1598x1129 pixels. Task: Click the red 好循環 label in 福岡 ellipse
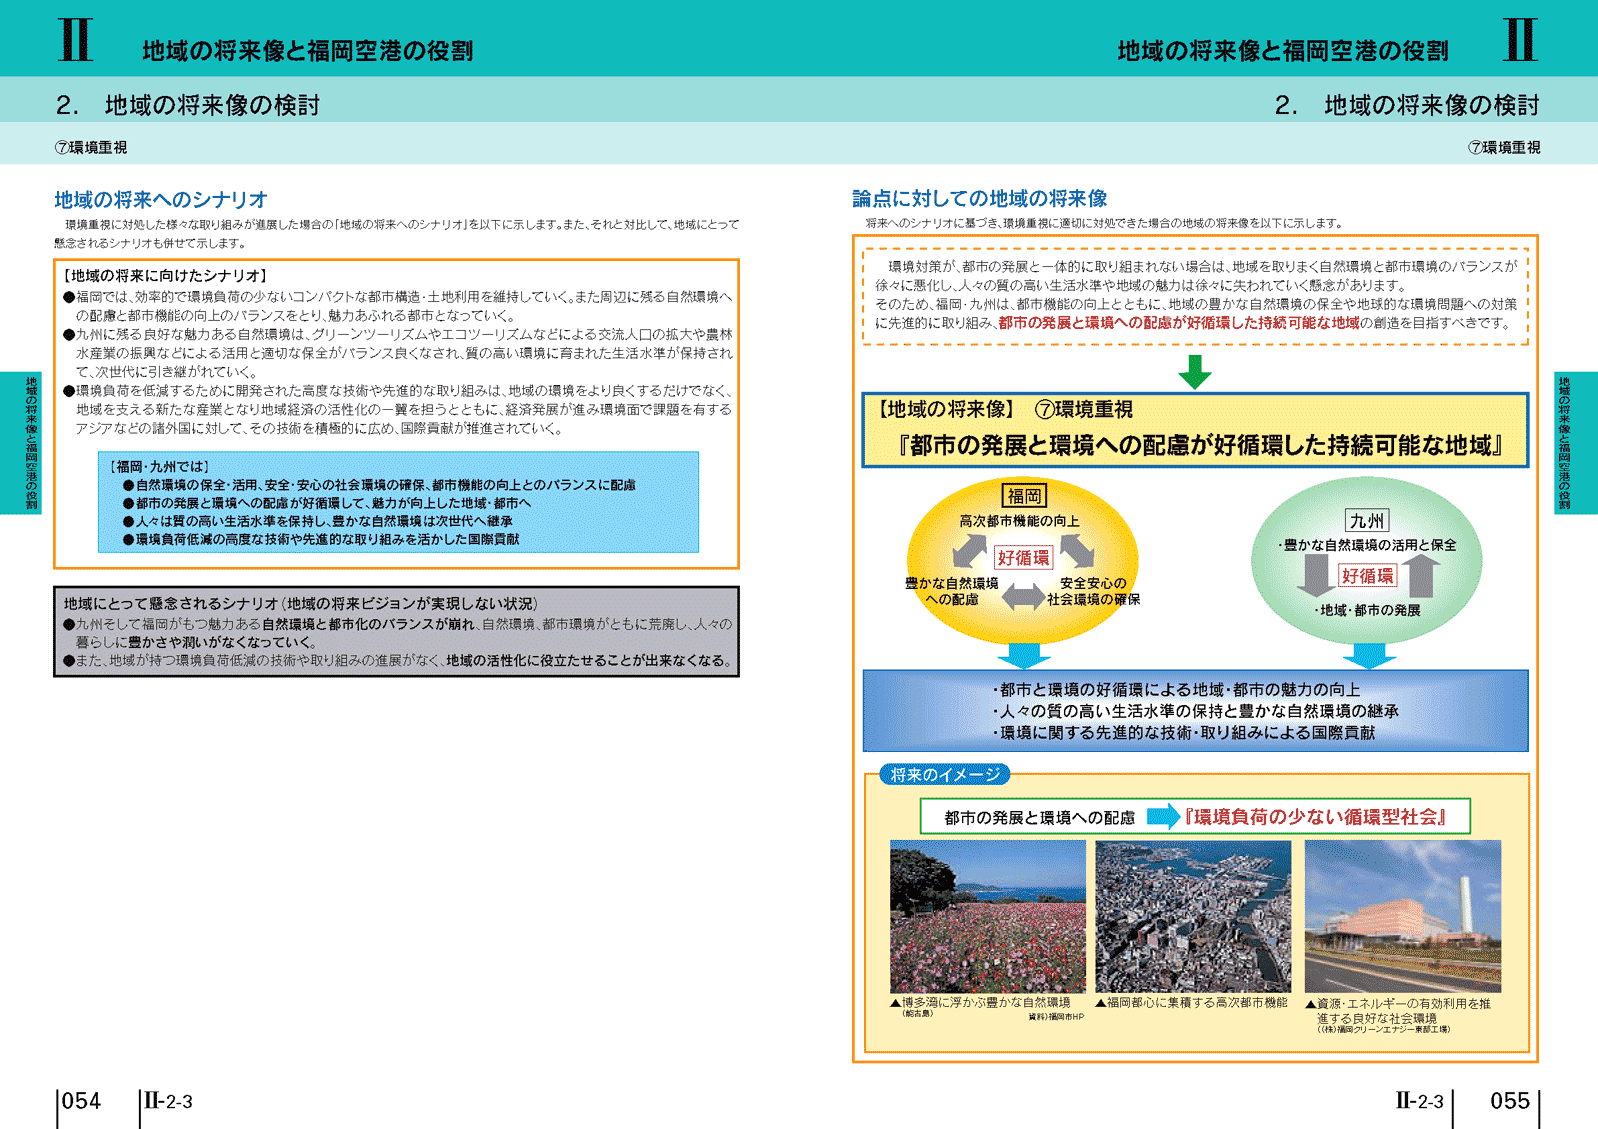click(1024, 557)
